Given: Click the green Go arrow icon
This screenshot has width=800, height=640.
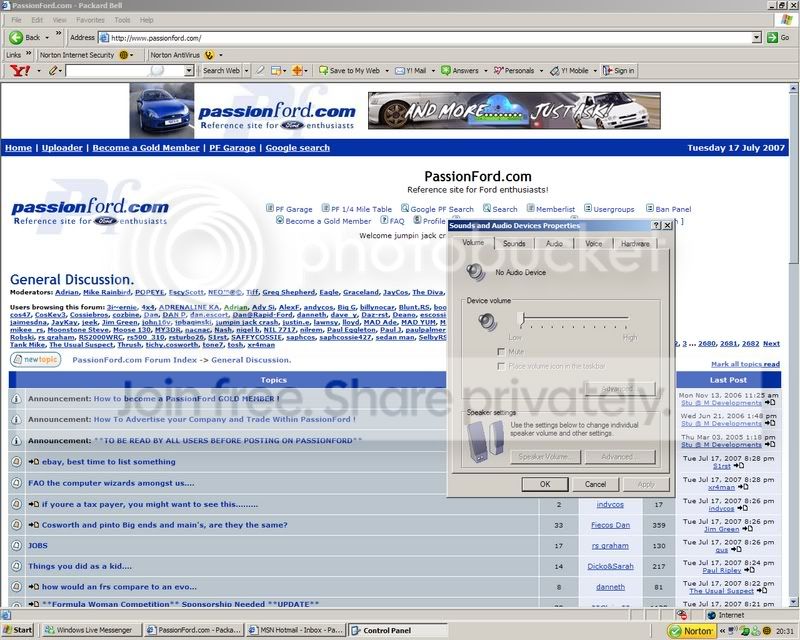Looking at the screenshot, I should 772,37.
